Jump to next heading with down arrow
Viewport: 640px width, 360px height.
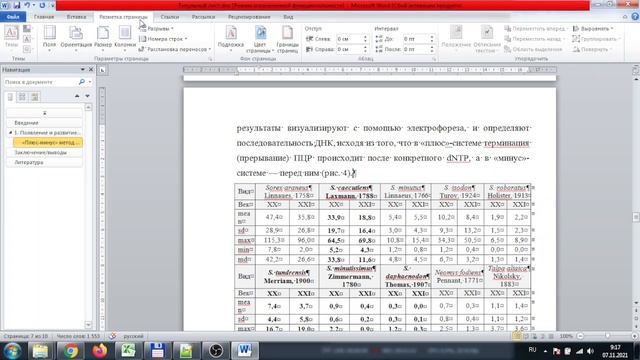coord(87,96)
